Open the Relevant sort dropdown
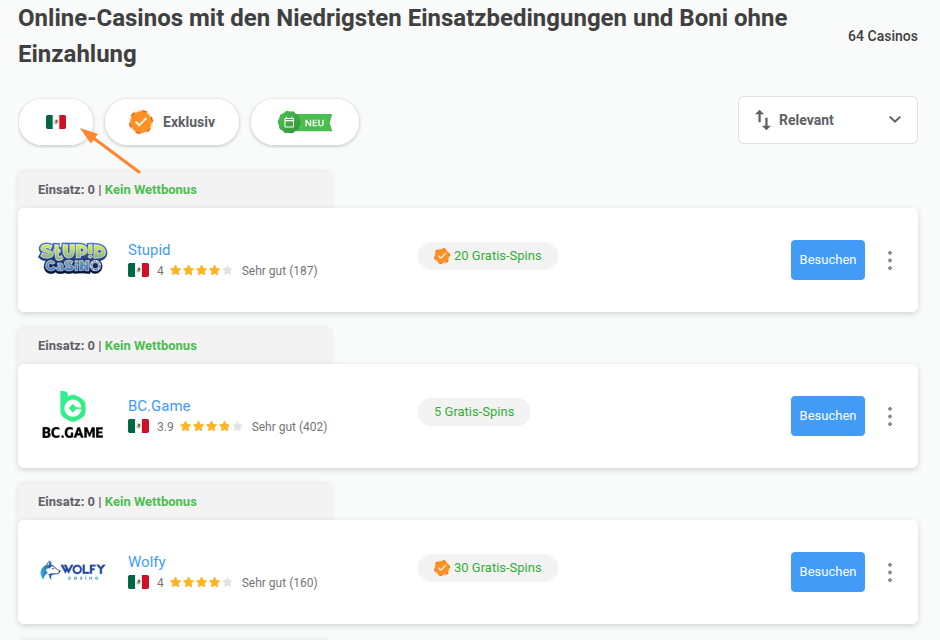 pos(827,120)
